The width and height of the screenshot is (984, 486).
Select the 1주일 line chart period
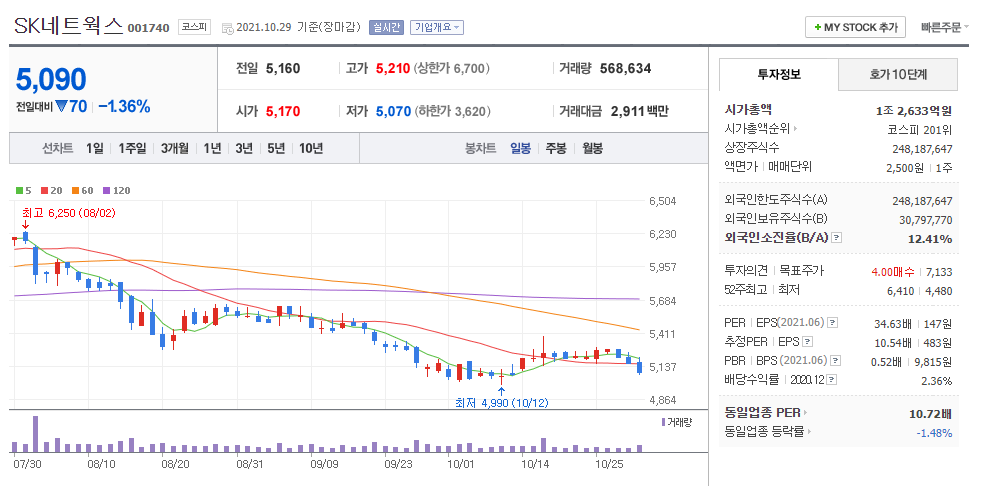tap(132, 149)
